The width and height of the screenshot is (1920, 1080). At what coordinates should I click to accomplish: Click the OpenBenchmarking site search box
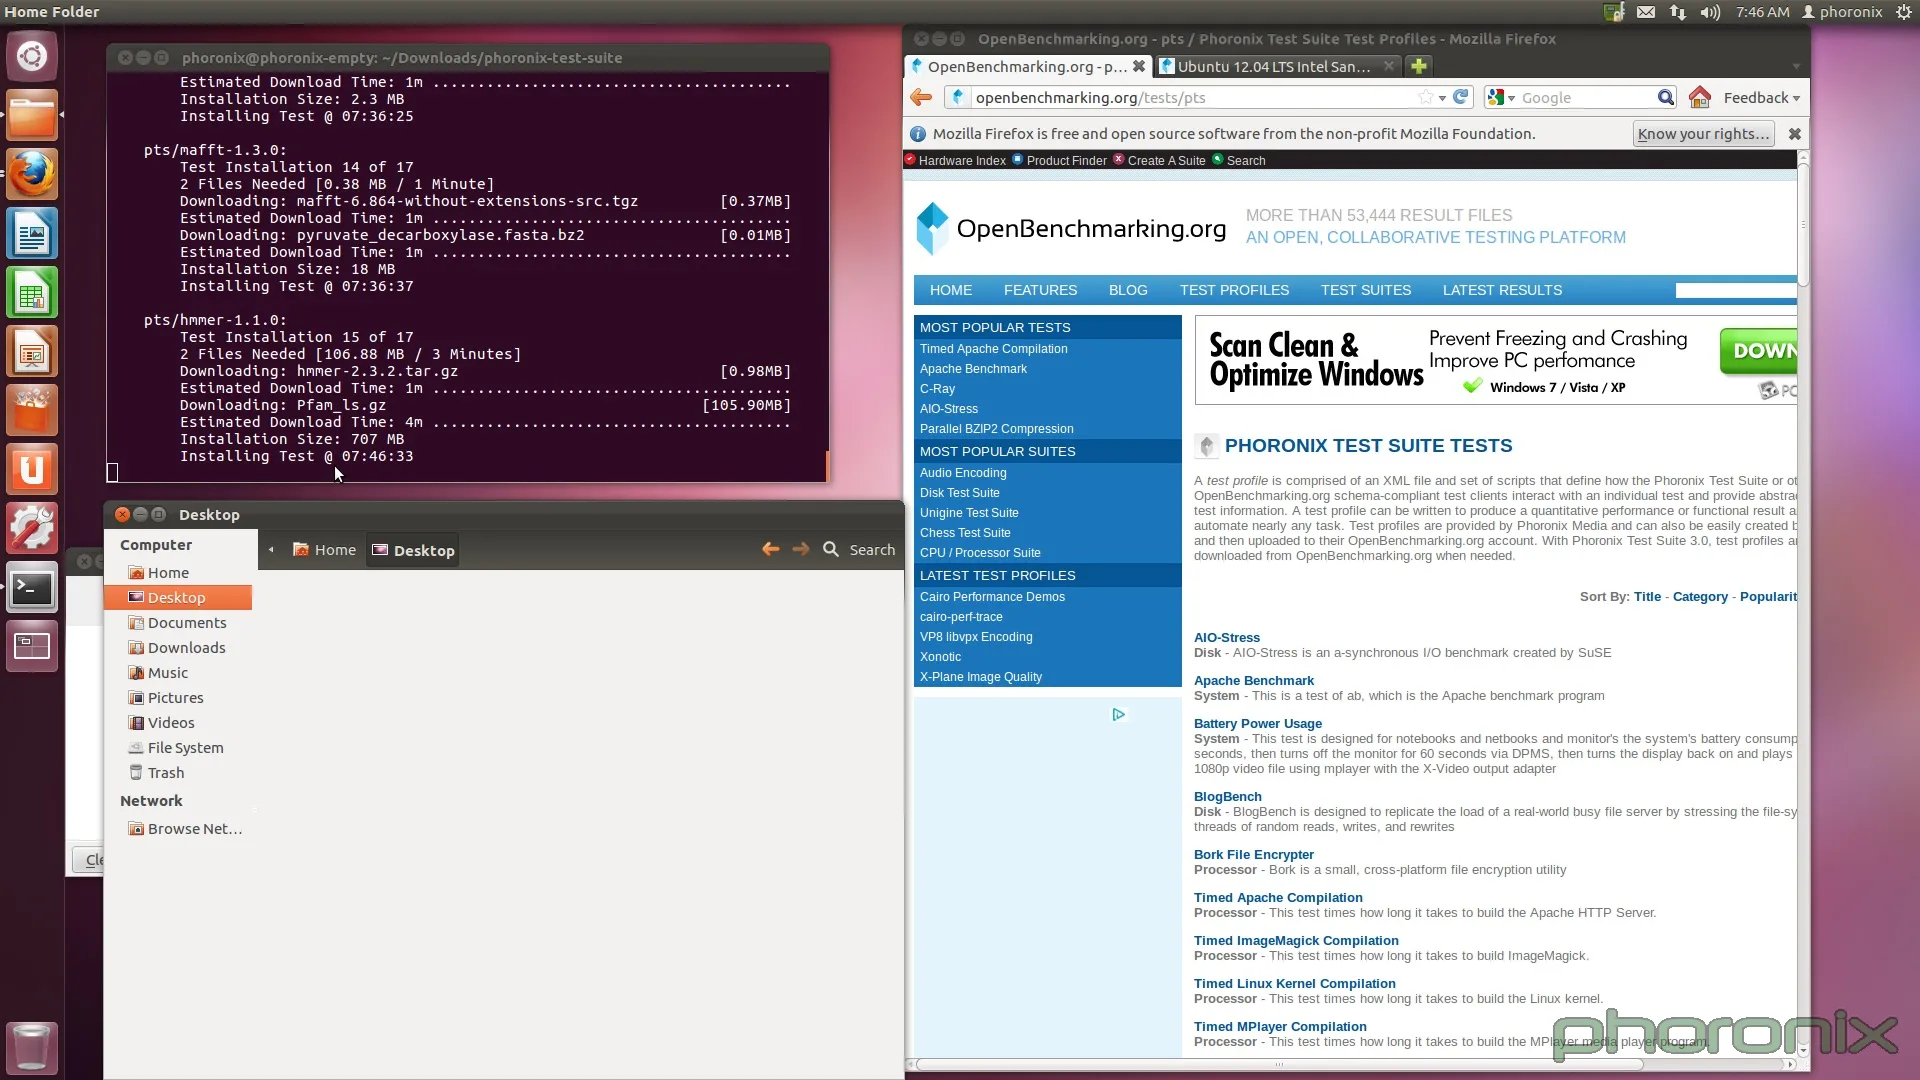point(1736,290)
